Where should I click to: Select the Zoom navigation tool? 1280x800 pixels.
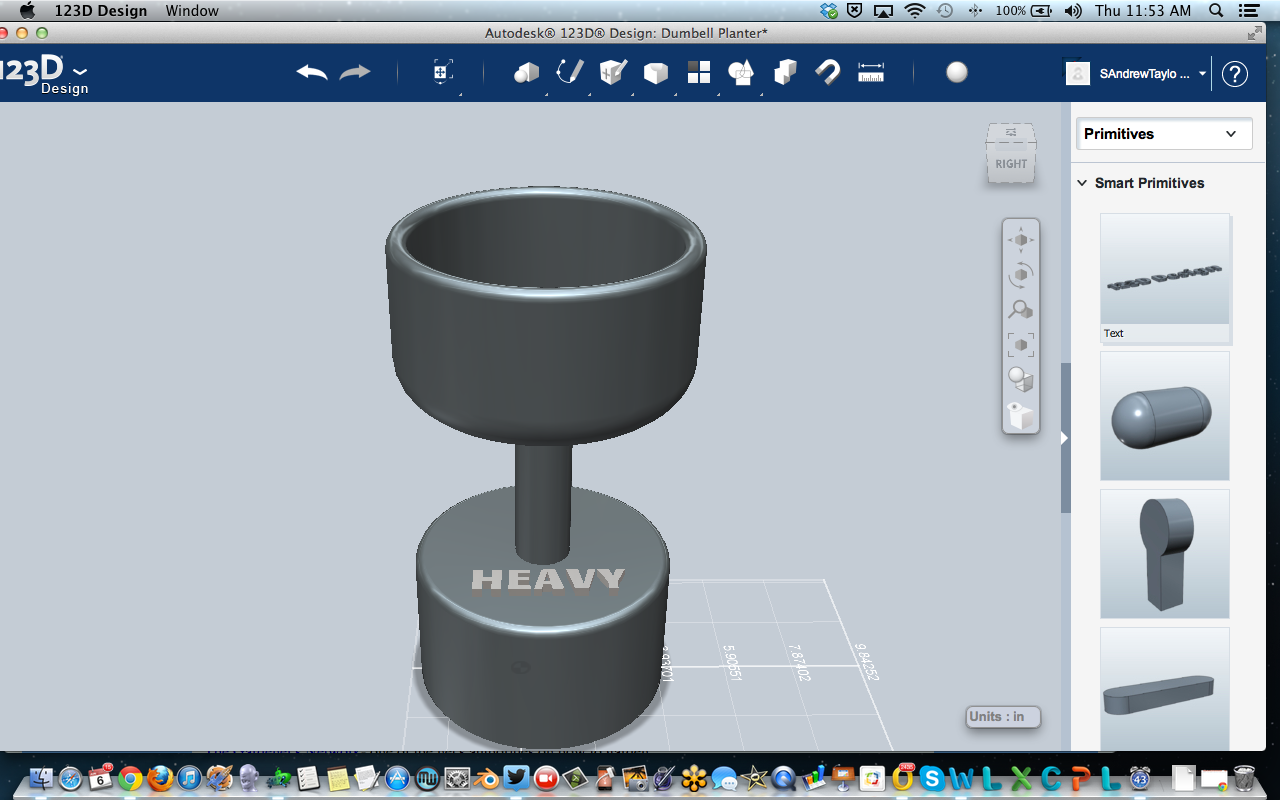point(1021,309)
